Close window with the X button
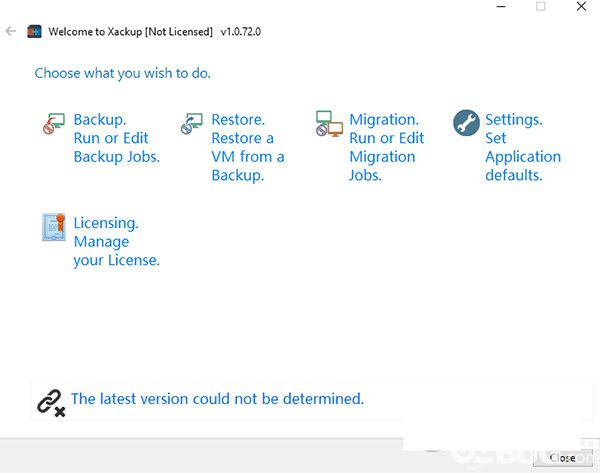The height and width of the screenshot is (473, 600). coord(581,7)
